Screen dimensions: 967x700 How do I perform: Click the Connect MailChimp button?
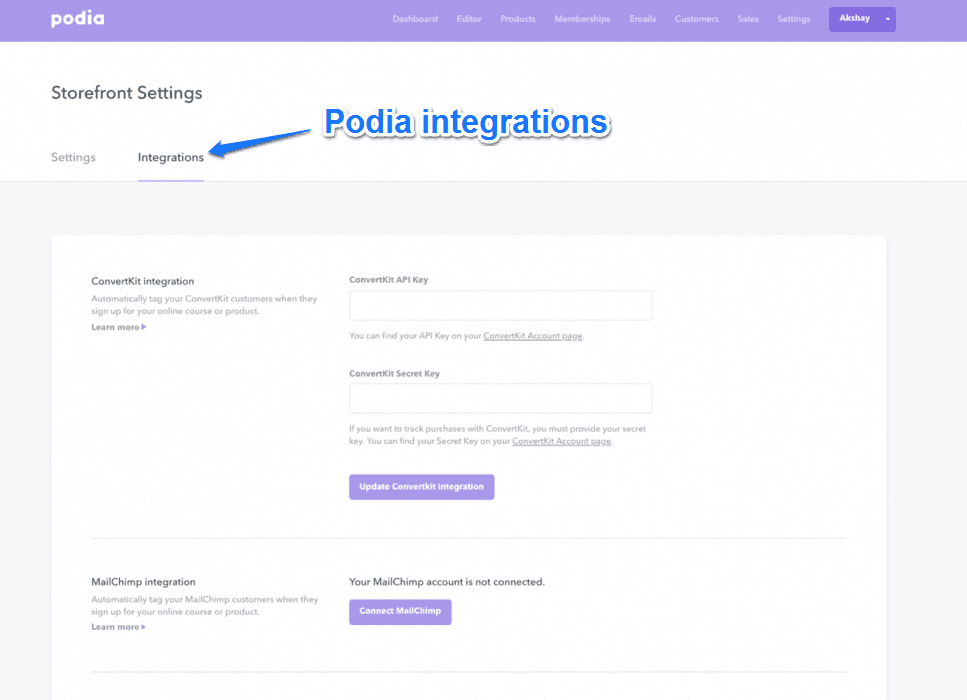click(400, 611)
